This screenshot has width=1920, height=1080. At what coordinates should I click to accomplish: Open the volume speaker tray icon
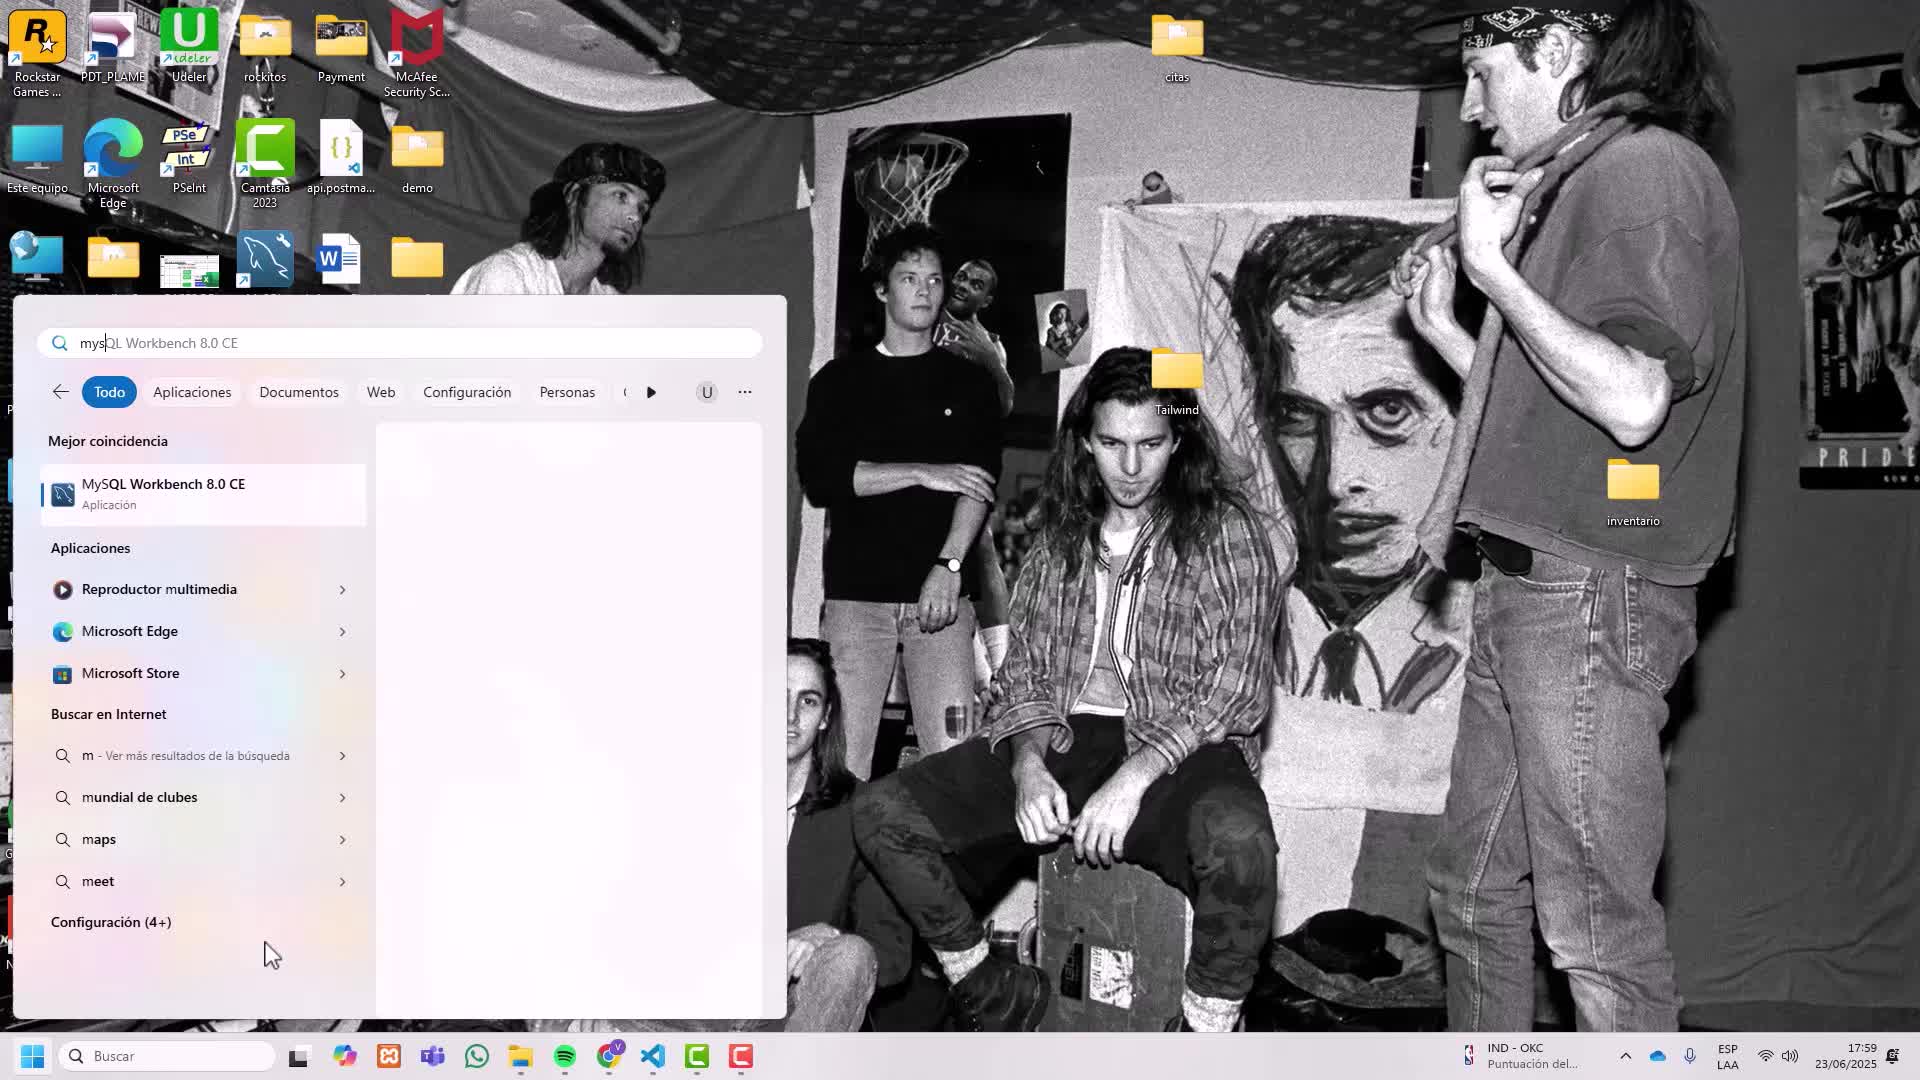pyautogui.click(x=1790, y=1056)
